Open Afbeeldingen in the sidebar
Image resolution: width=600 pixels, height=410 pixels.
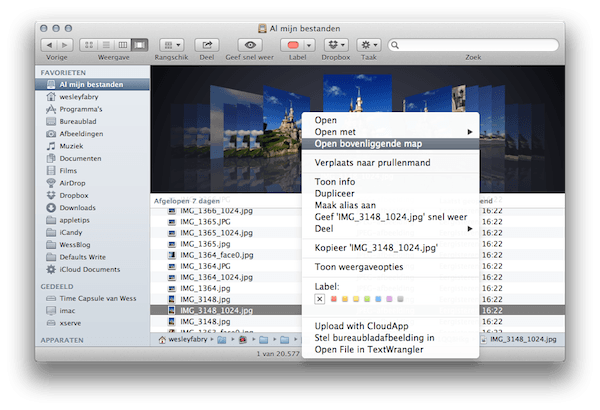point(92,134)
